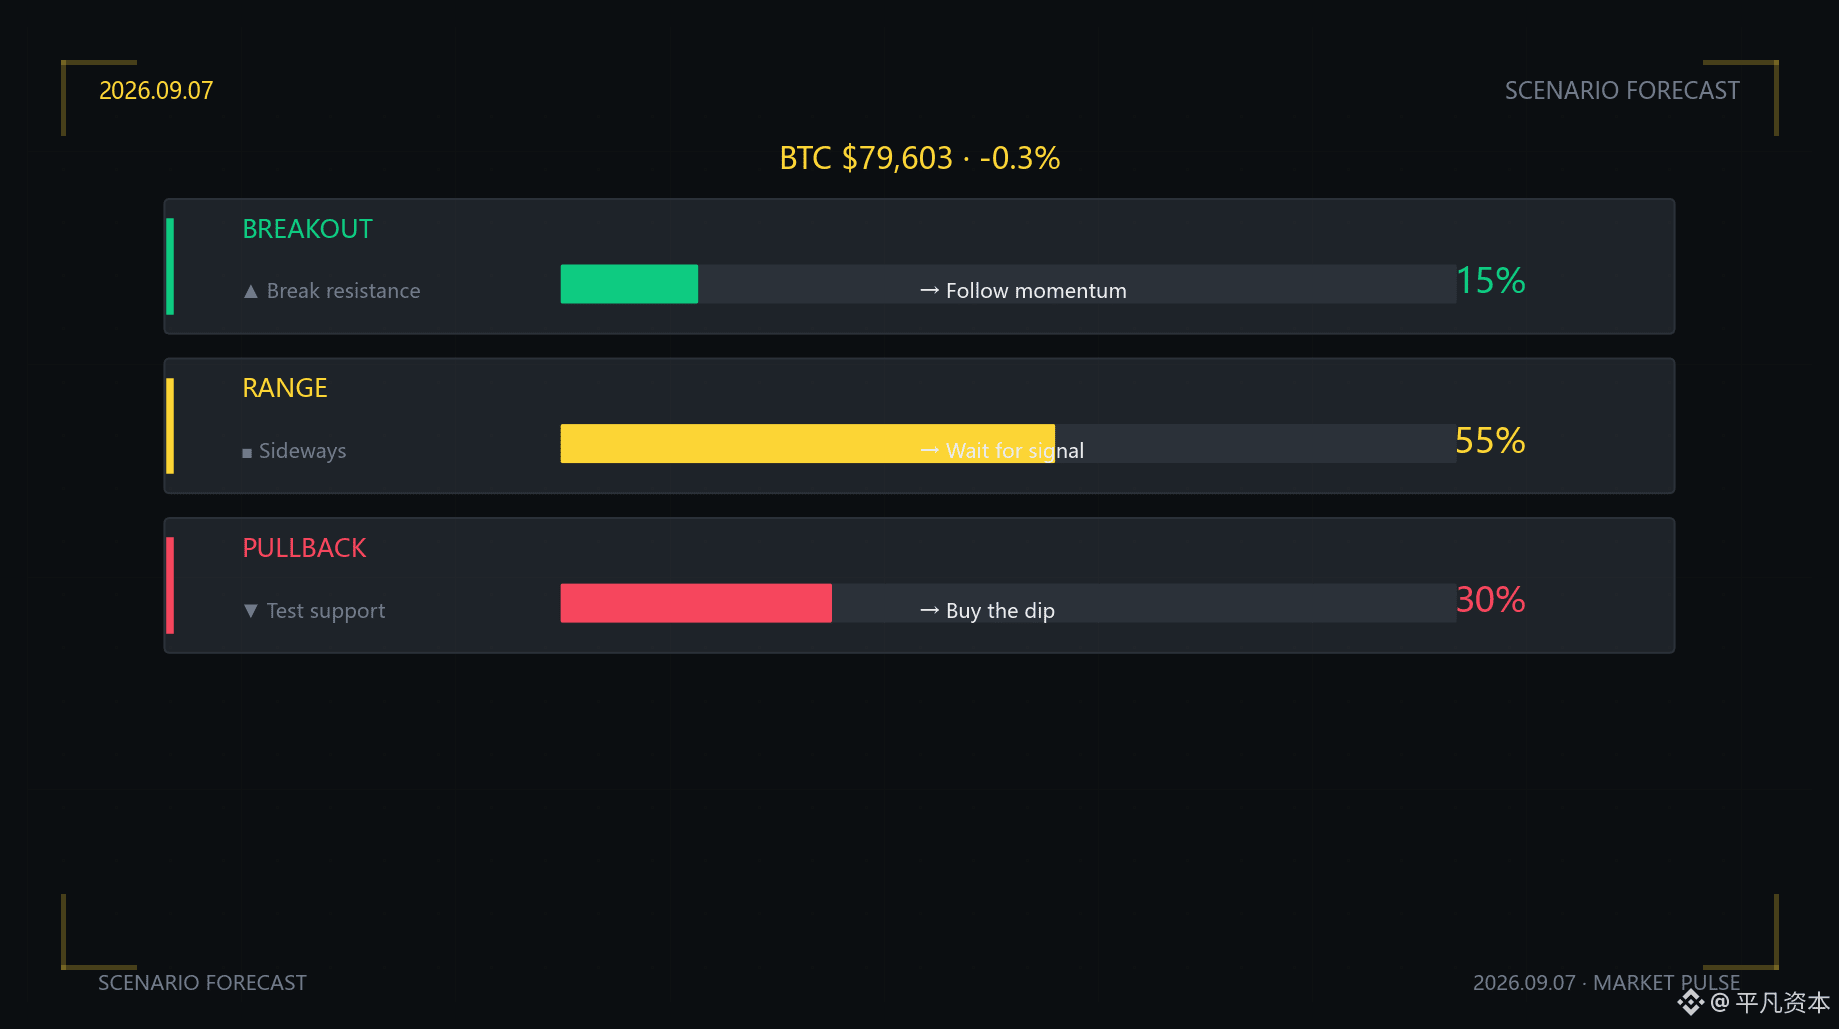Click the 55% probability value
The height and width of the screenshot is (1029, 1839).
click(x=1490, y=440)
